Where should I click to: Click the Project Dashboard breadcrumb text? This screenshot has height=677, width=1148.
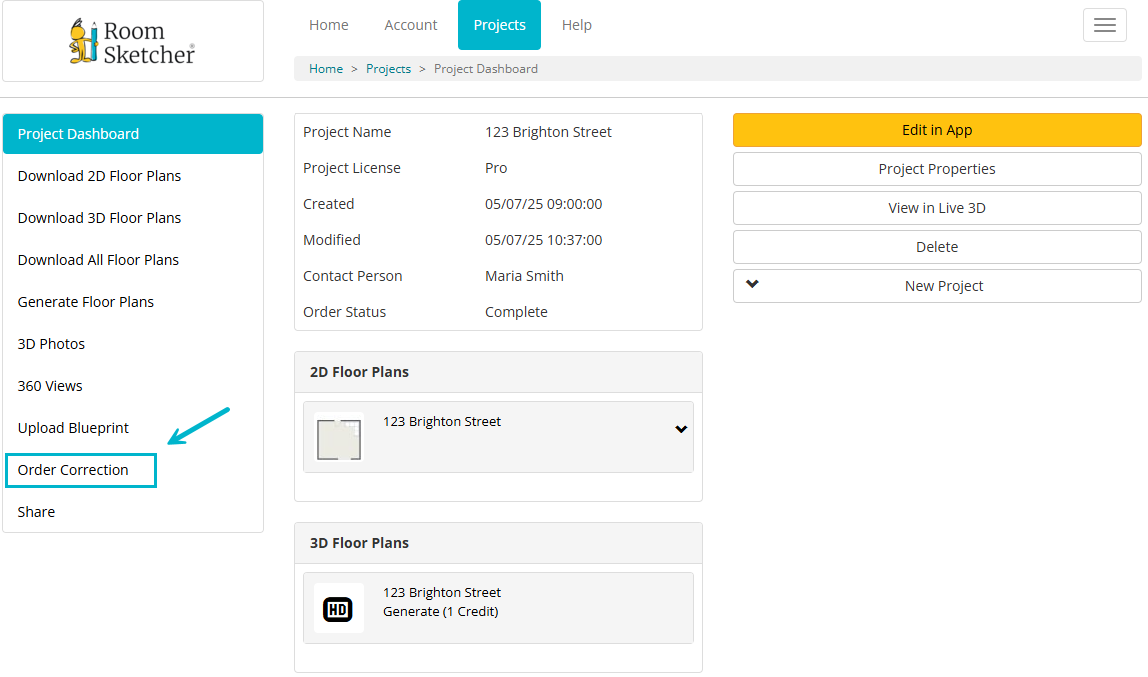(x=485, y=69)
